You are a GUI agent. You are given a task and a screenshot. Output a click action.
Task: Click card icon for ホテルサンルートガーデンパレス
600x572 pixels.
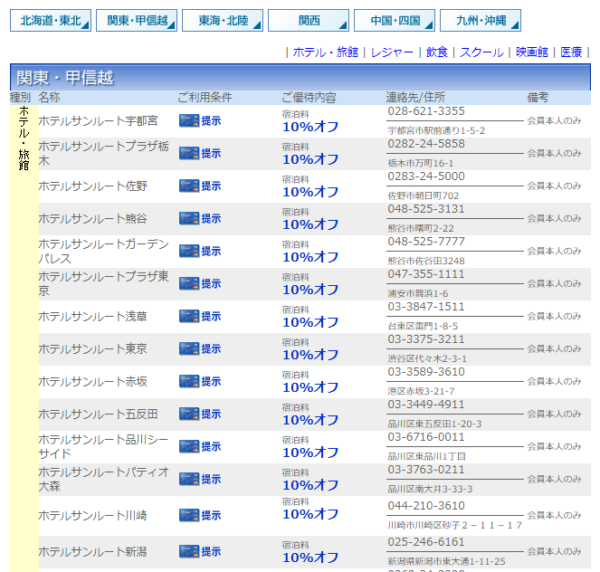(189, 251)
